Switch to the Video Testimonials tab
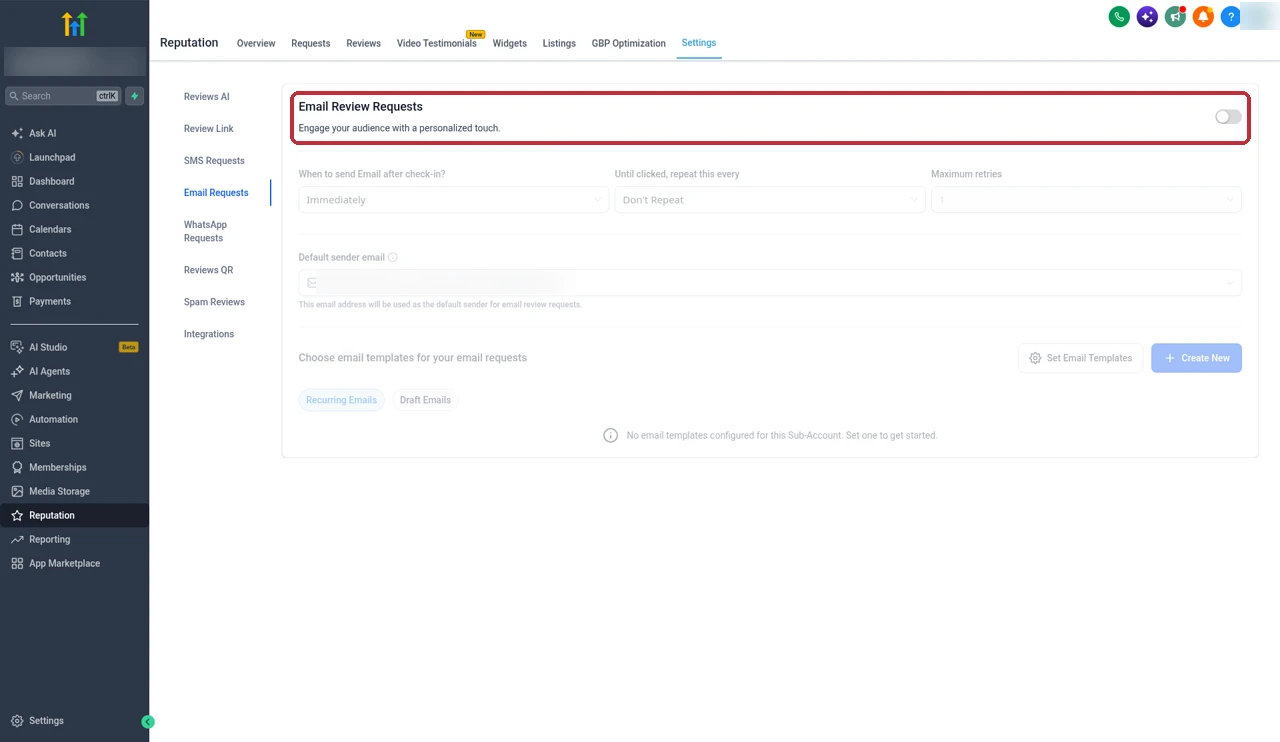Viewport: 1280px width, 742px height. coord(436,43)
